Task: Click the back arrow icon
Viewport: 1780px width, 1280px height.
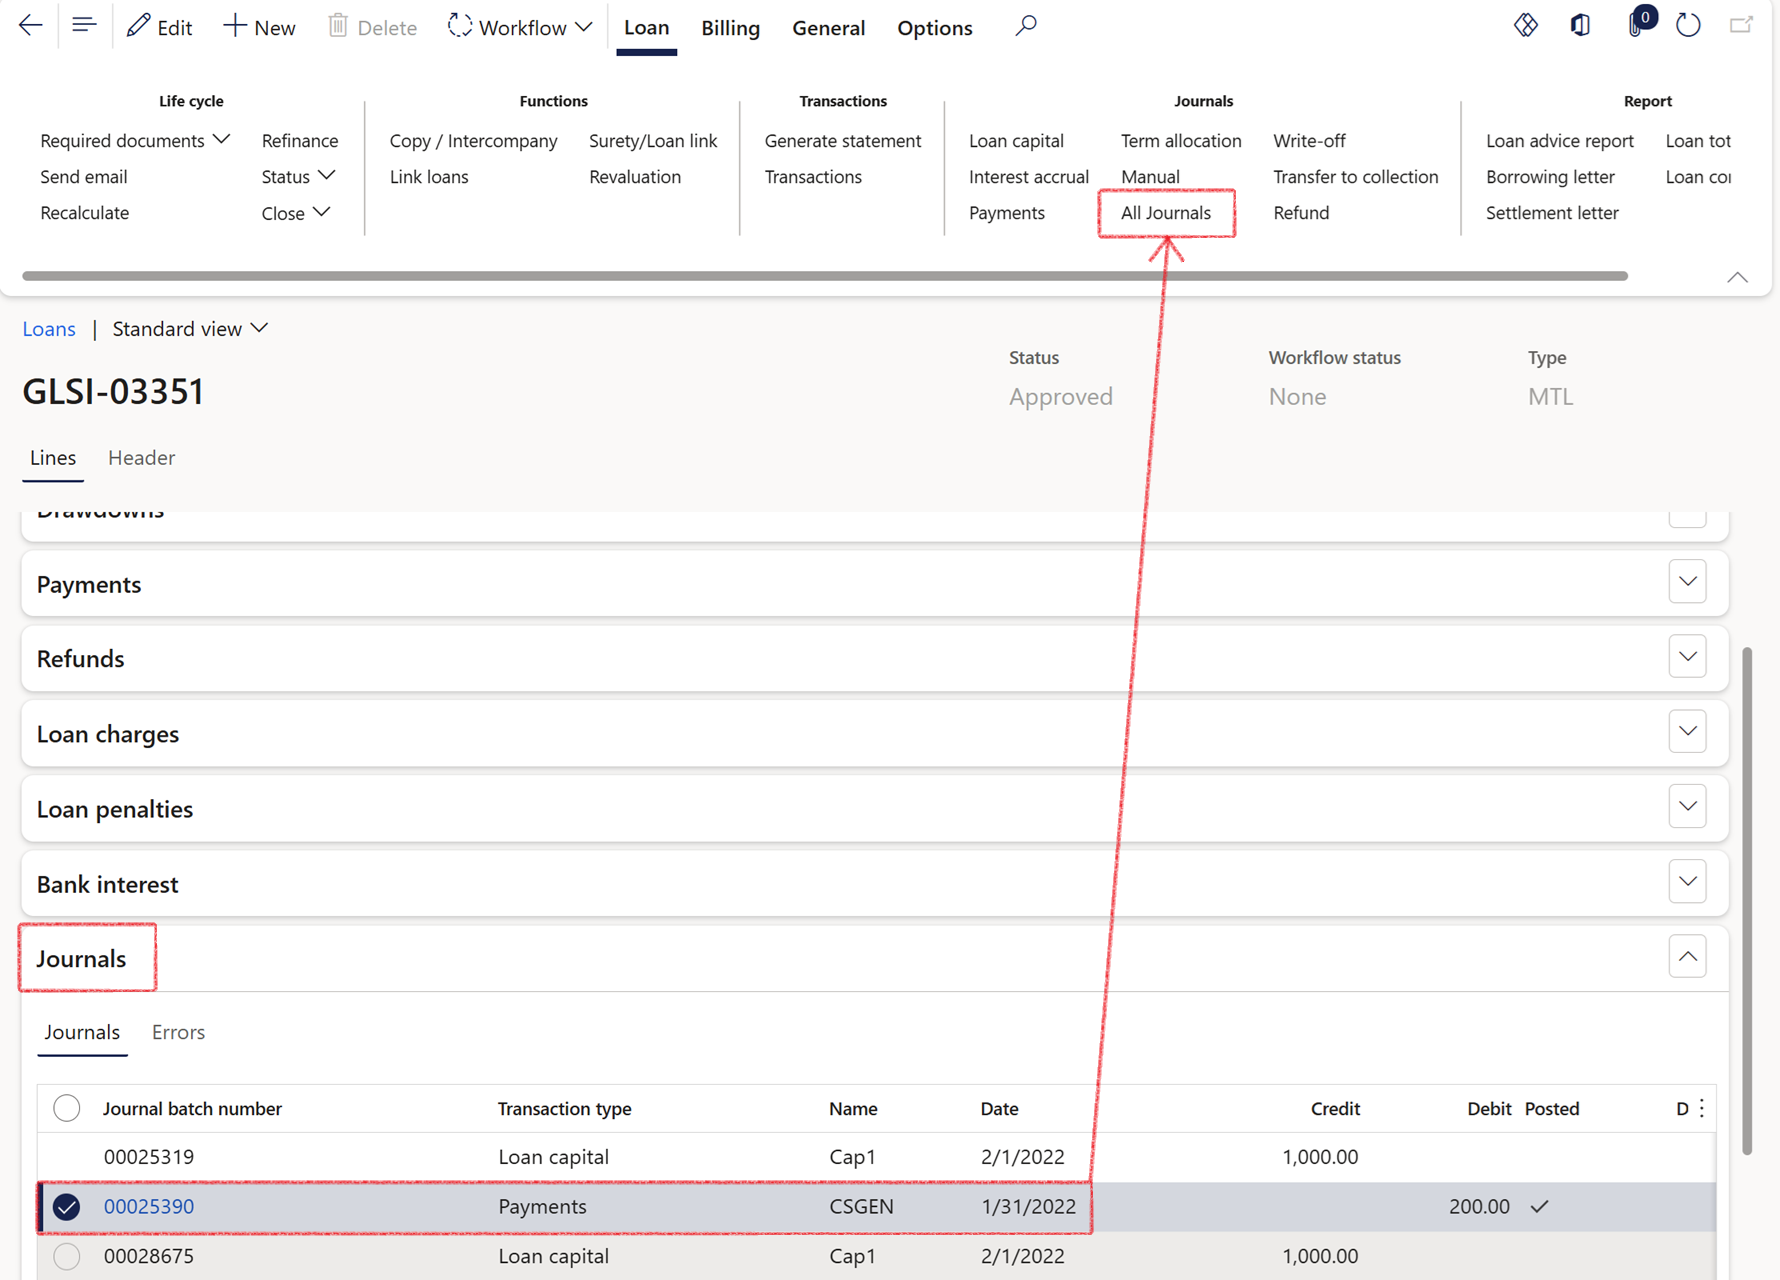Action: coord(31,26)
